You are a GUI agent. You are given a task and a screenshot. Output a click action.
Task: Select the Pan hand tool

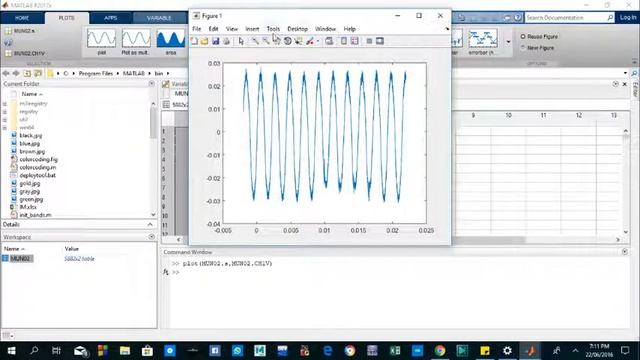pos(277,41)
